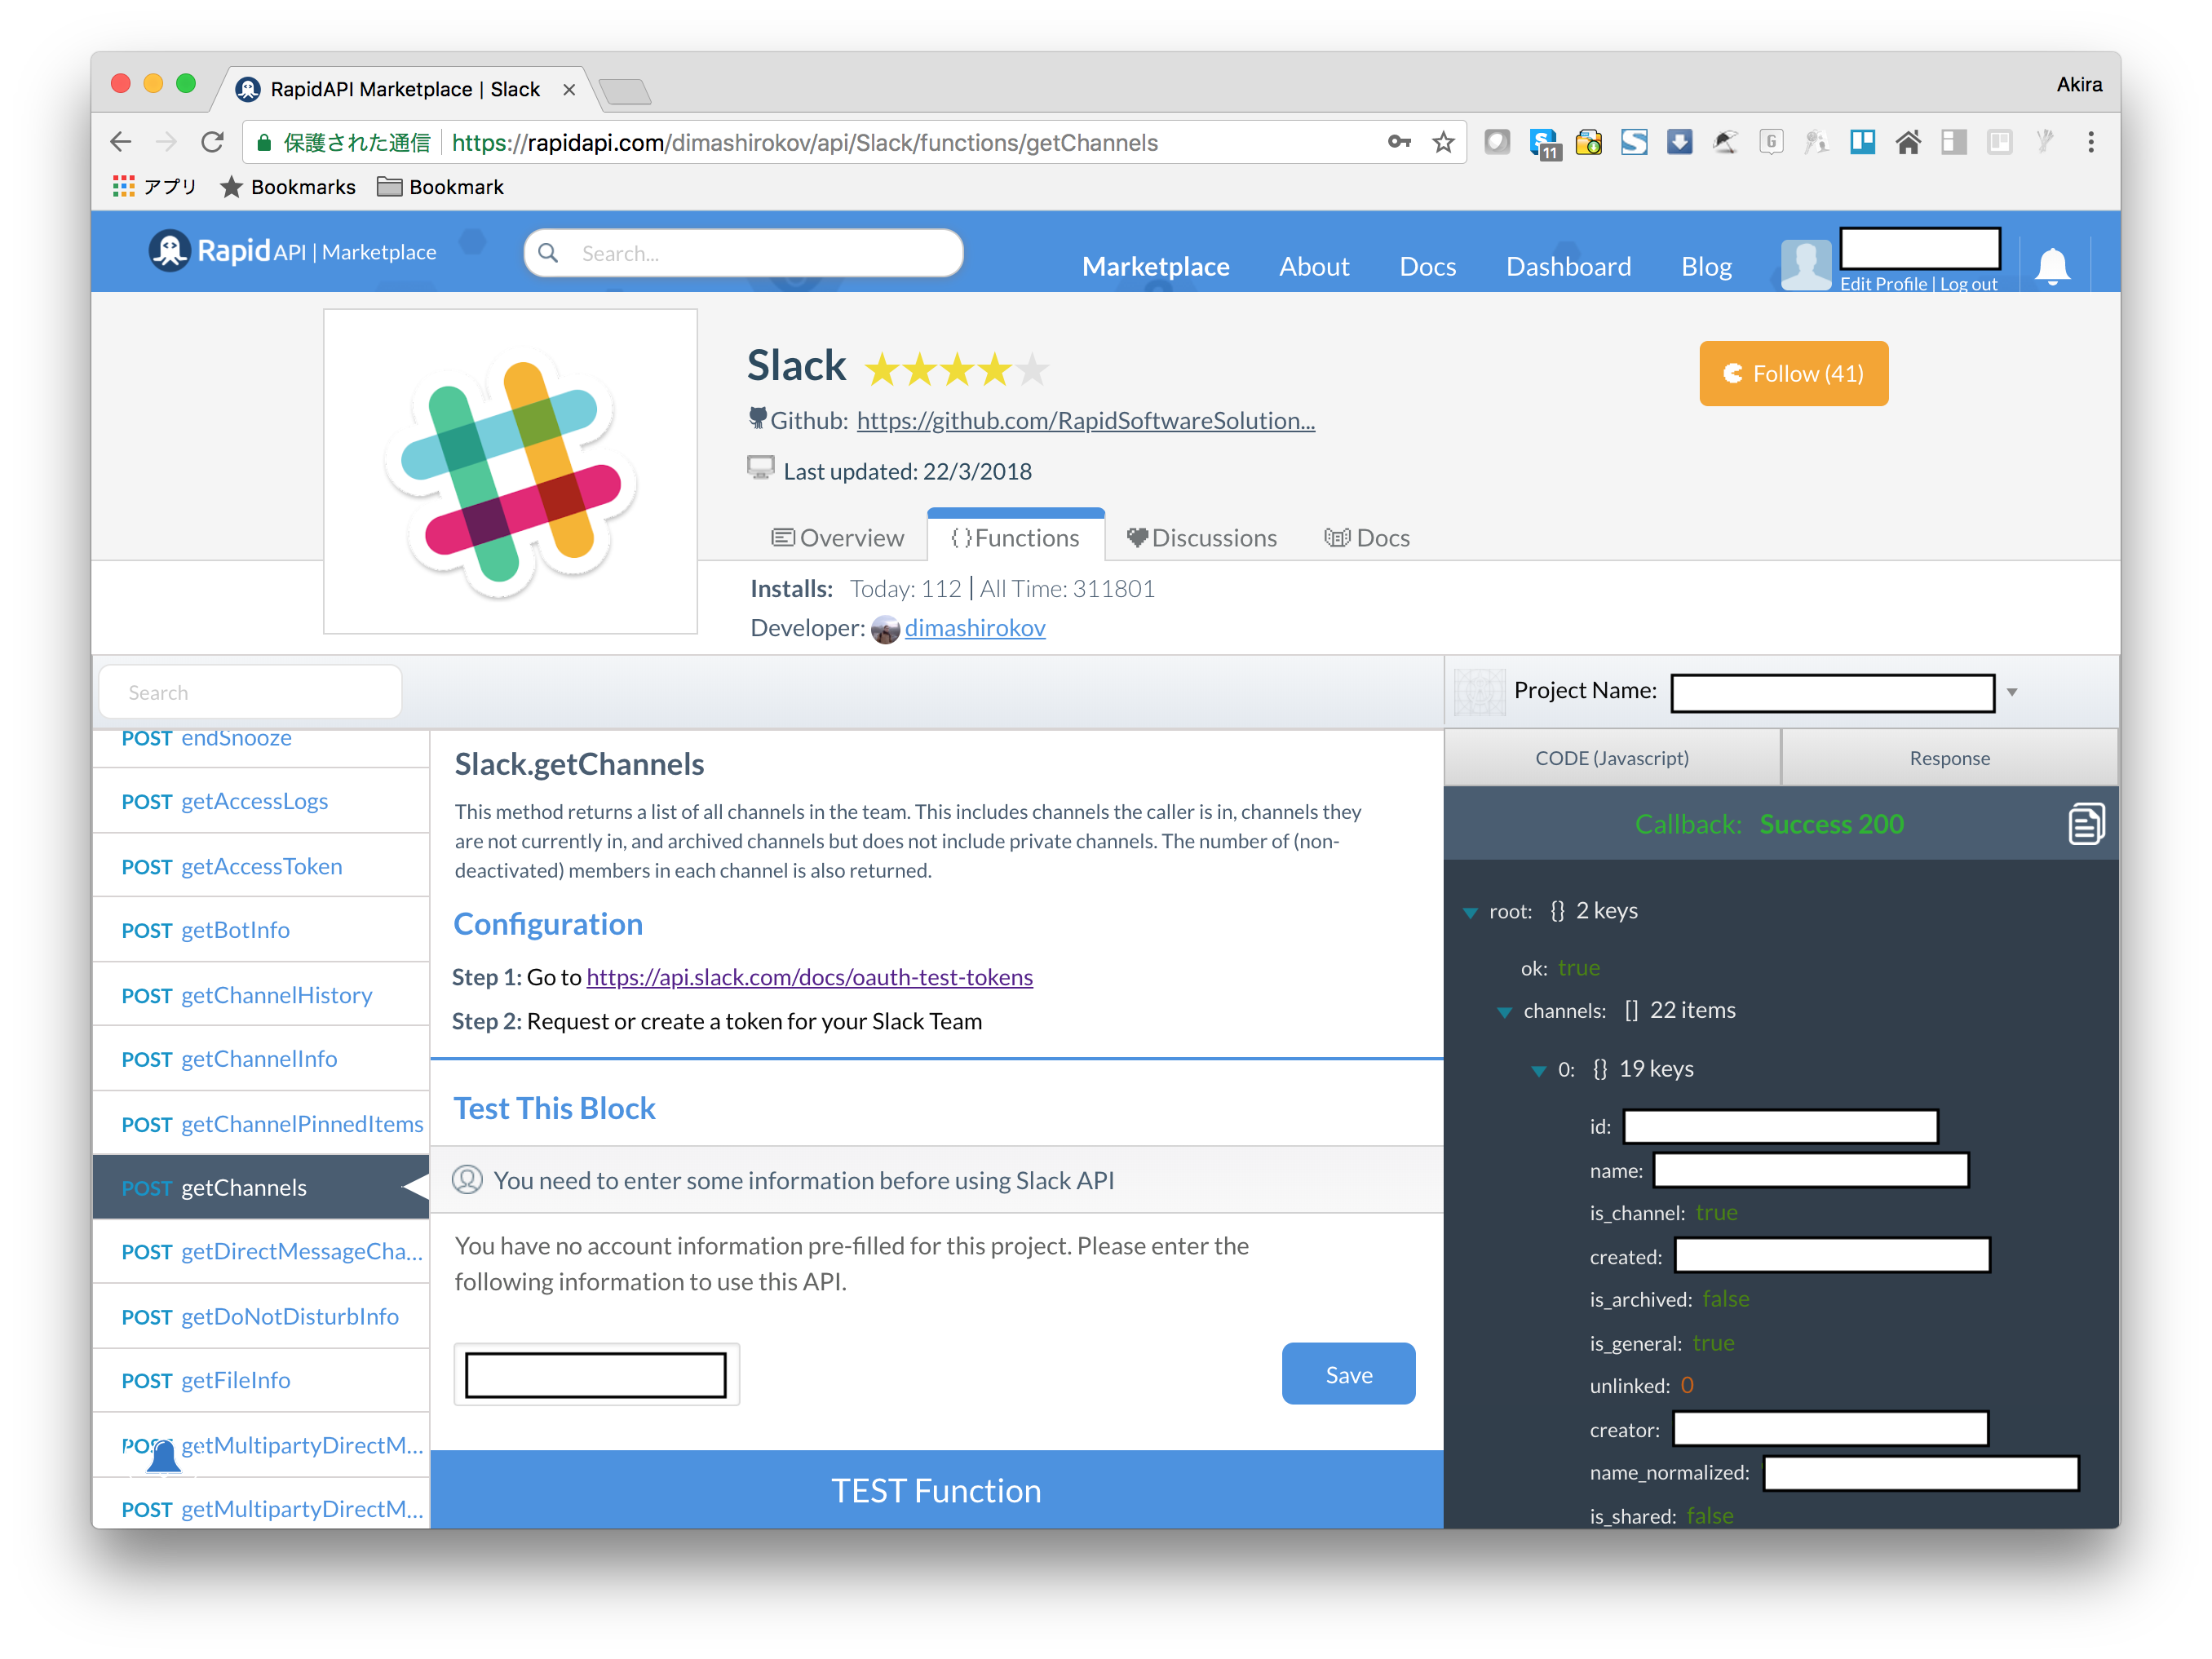Select getAccessToken function
The height and width of the screenshot is (1659, 2212).
tap(261, 866)
